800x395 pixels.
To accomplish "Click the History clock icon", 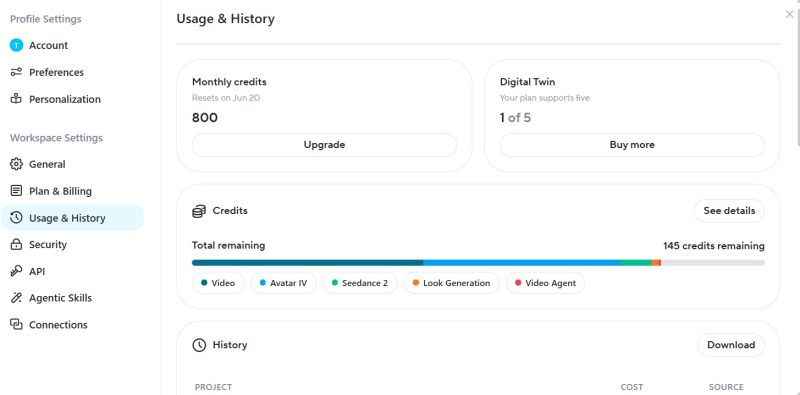I will [199, 345].
